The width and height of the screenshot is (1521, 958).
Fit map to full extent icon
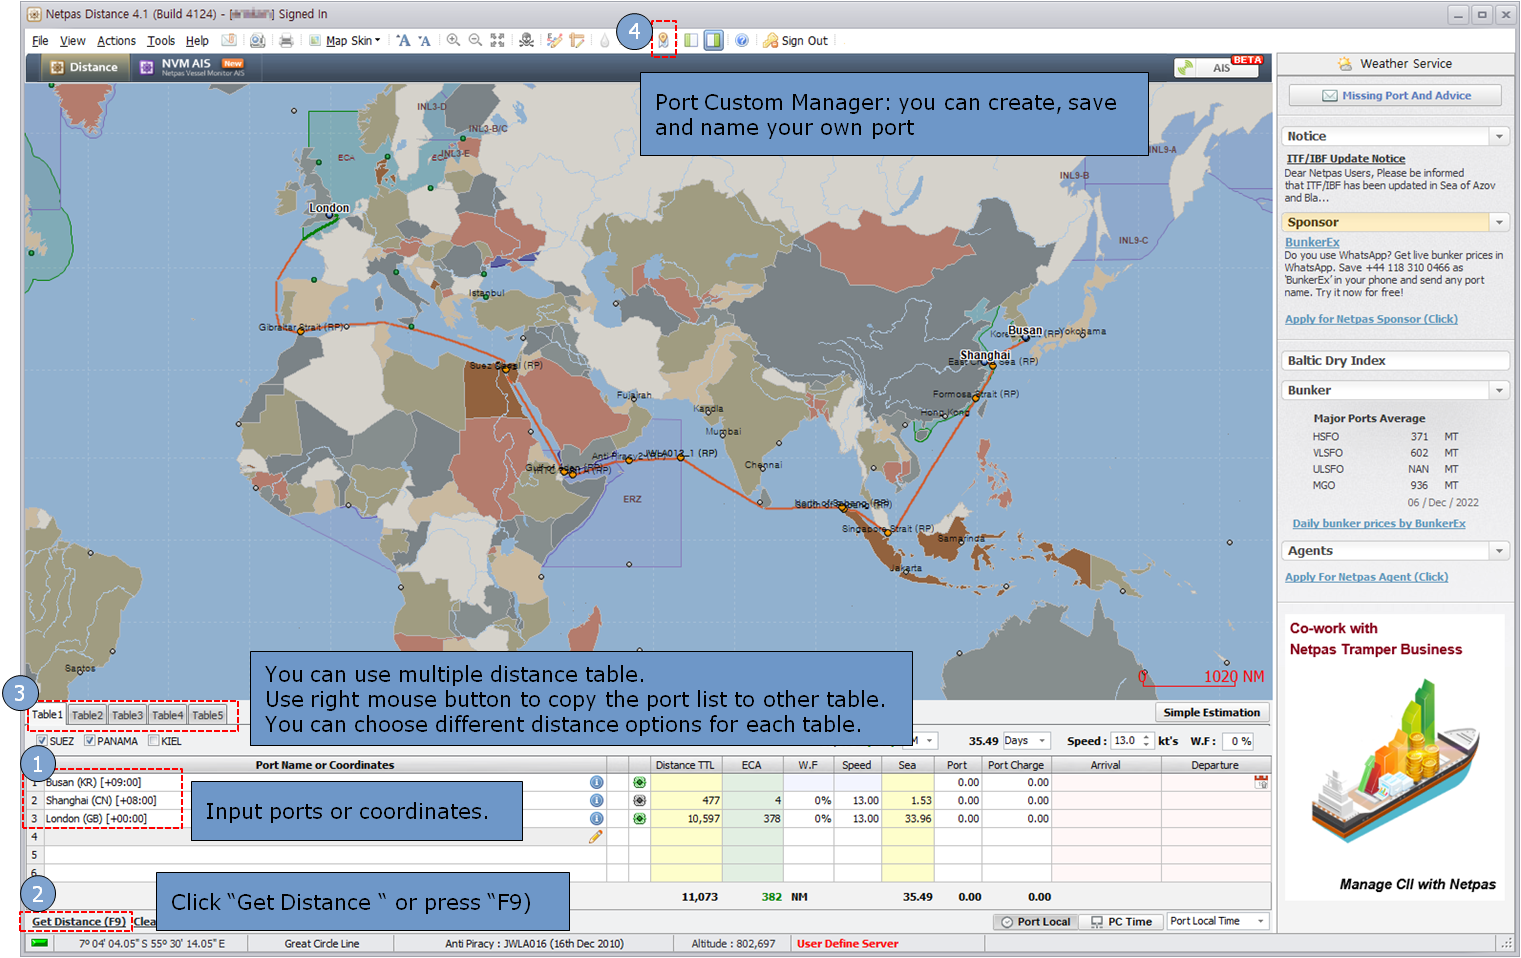tap(497, 41)
